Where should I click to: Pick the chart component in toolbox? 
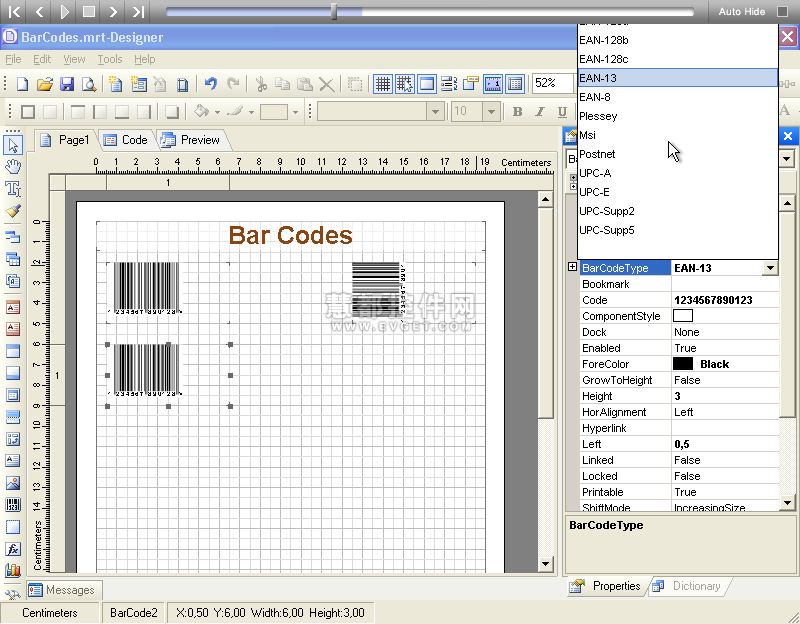pyautogui.click(x=13, y=570)
